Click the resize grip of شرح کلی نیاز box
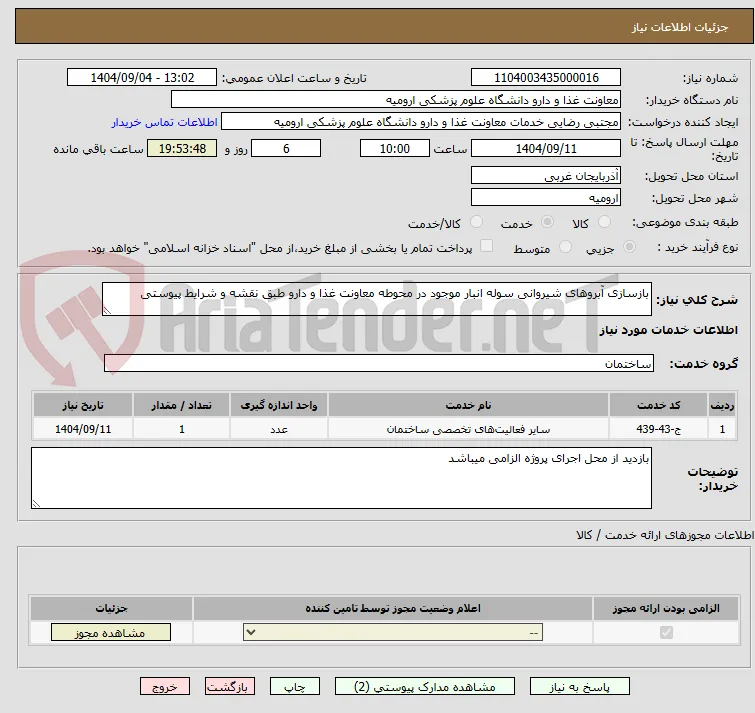The height and width of the screenshot is (713, 755). 107,311
